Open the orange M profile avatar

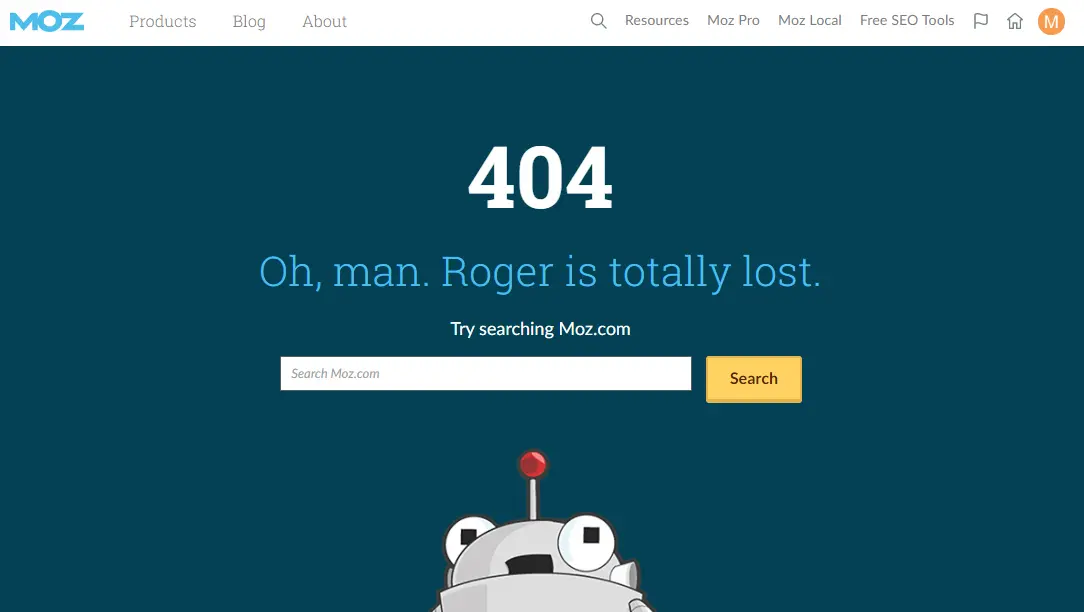[1051, 21]
